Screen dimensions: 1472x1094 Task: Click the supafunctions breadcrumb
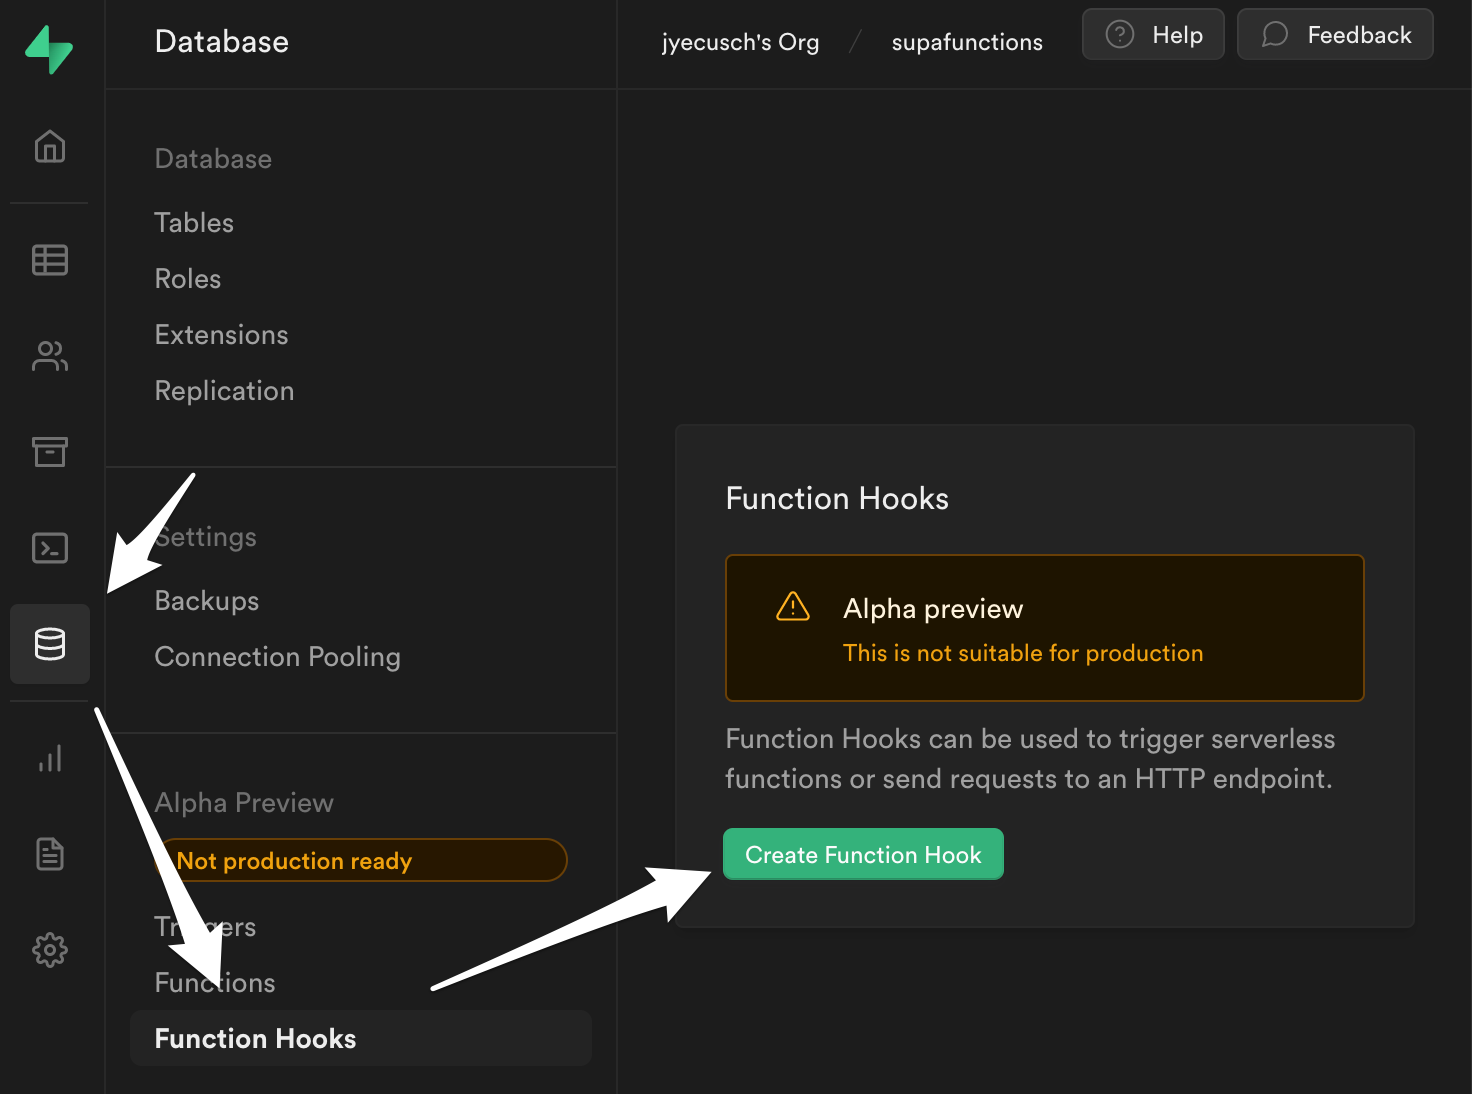pyautogui.click(x=966, y=41)
